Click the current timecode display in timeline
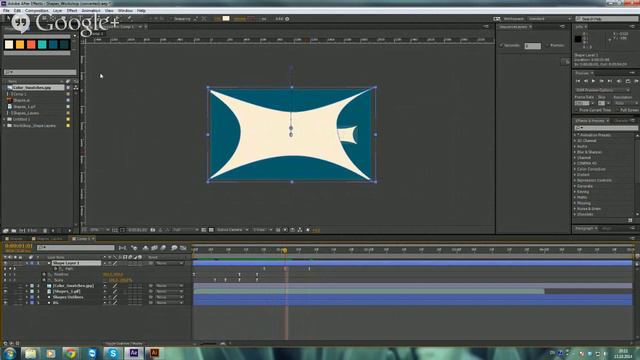This screenshot has width=640, height=360. tap(18, 246)
